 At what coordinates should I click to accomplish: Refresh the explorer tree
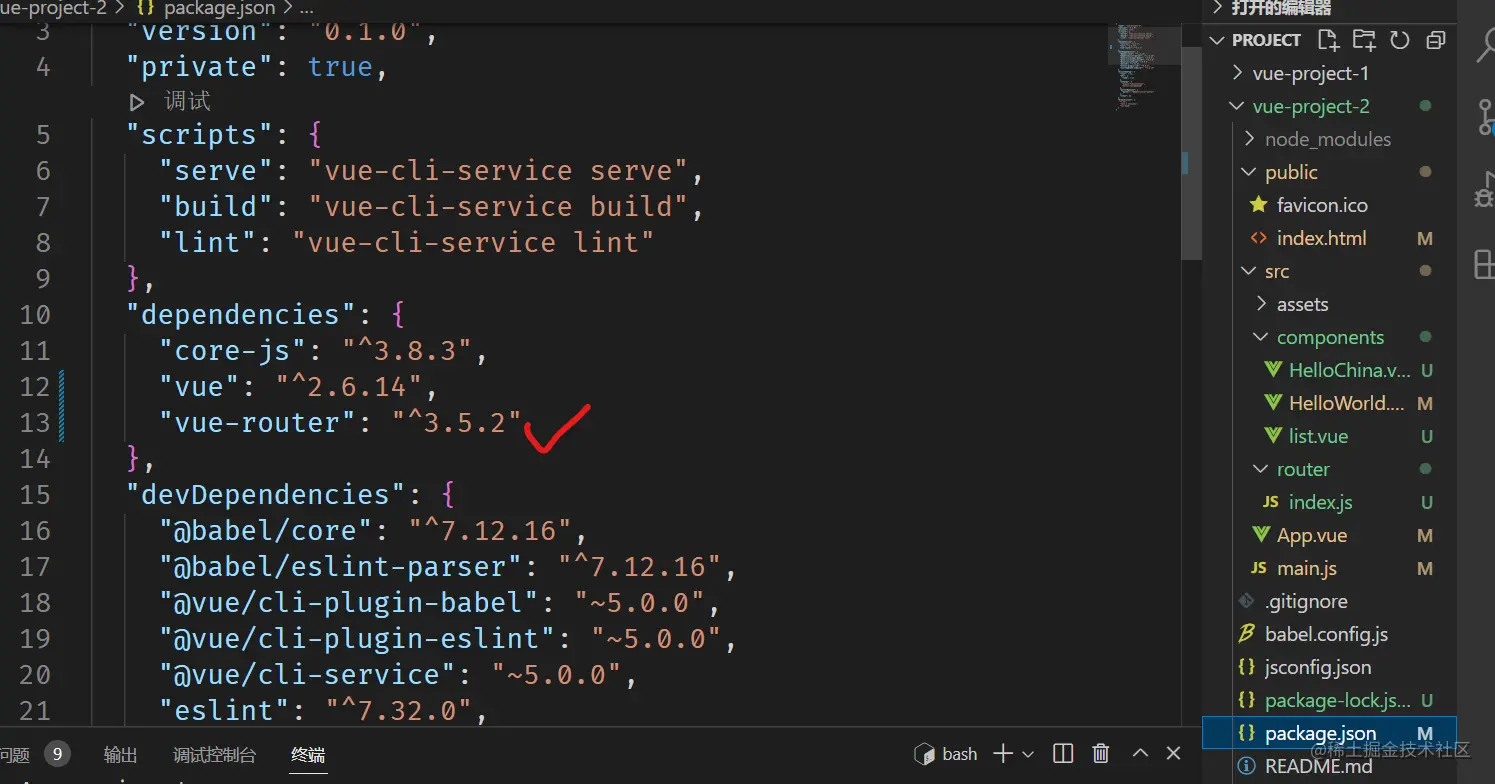1400,40
